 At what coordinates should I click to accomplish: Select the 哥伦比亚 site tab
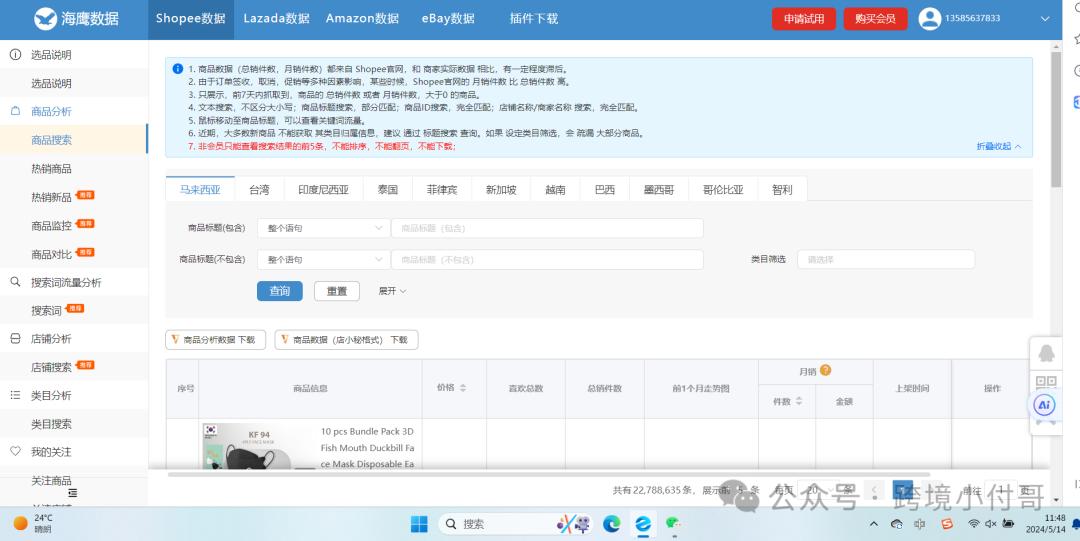(723, 190)
